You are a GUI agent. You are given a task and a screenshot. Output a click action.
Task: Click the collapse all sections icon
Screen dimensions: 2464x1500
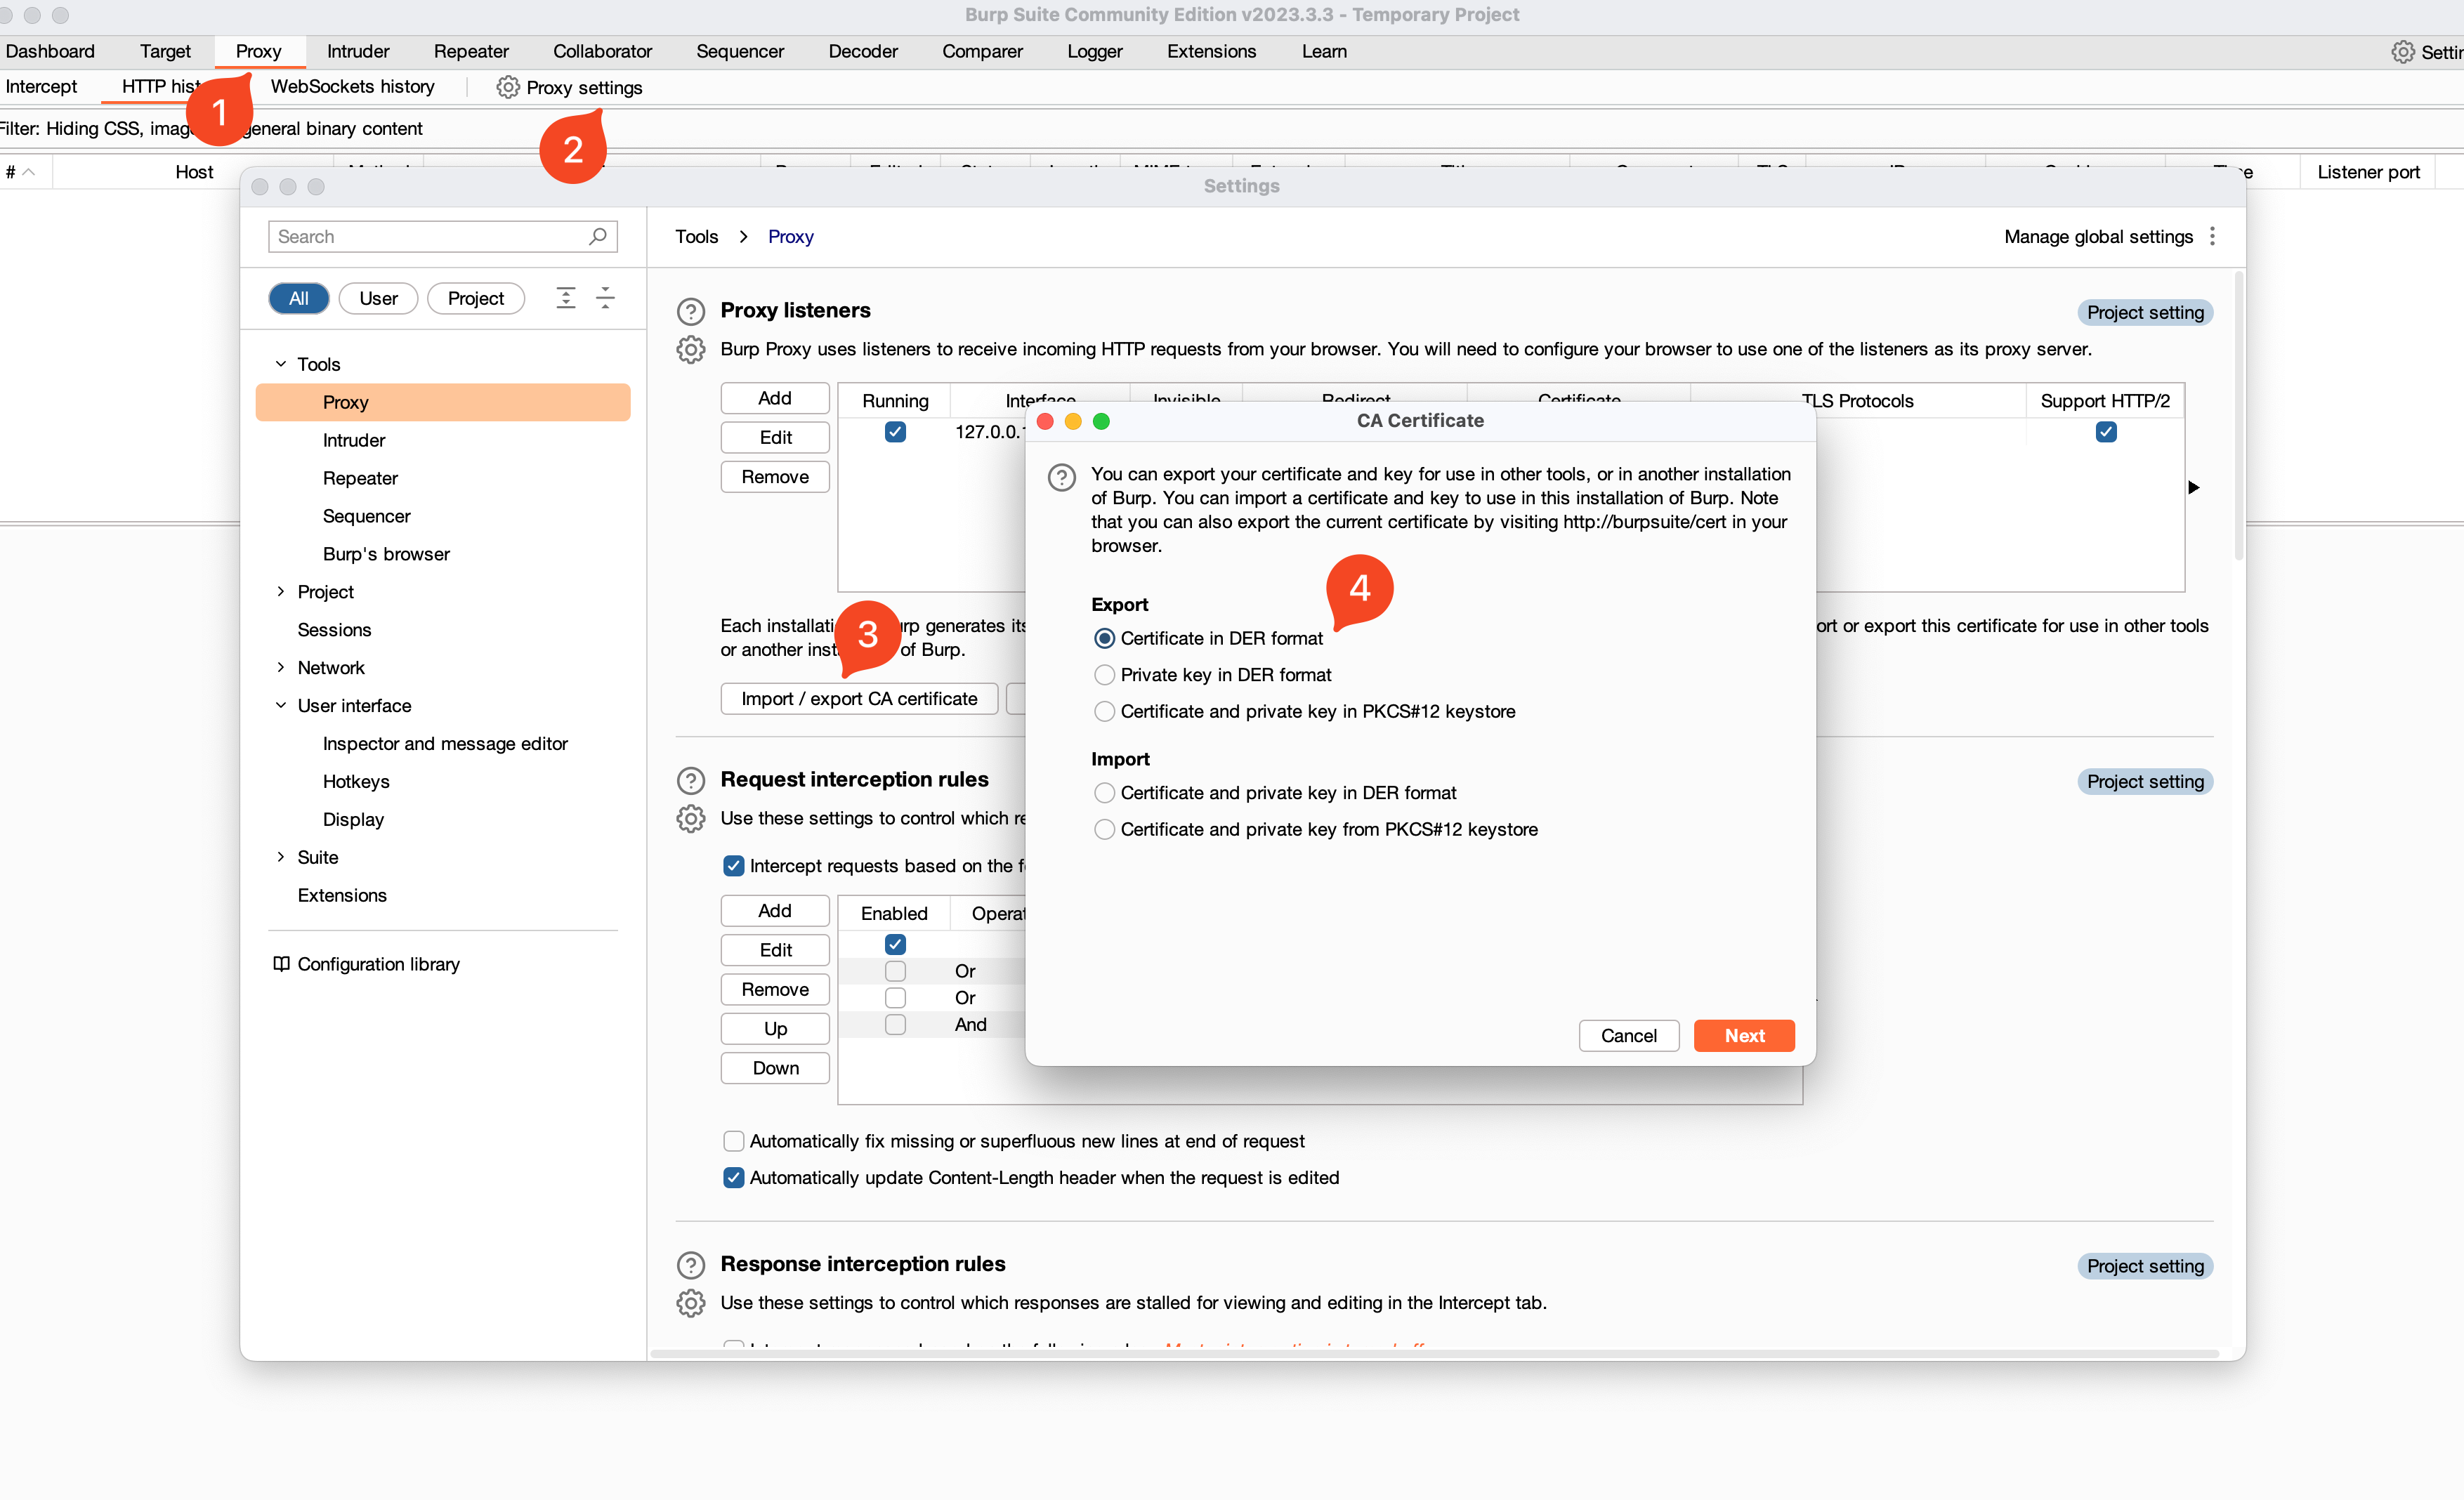(x=605, y=297)
